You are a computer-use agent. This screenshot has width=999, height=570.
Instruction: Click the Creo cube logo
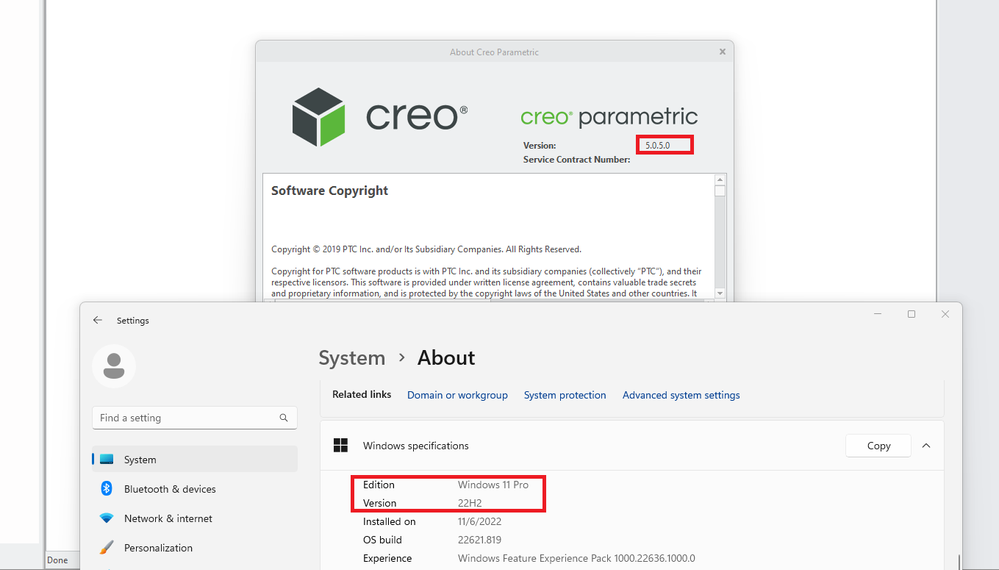(319, 117)
